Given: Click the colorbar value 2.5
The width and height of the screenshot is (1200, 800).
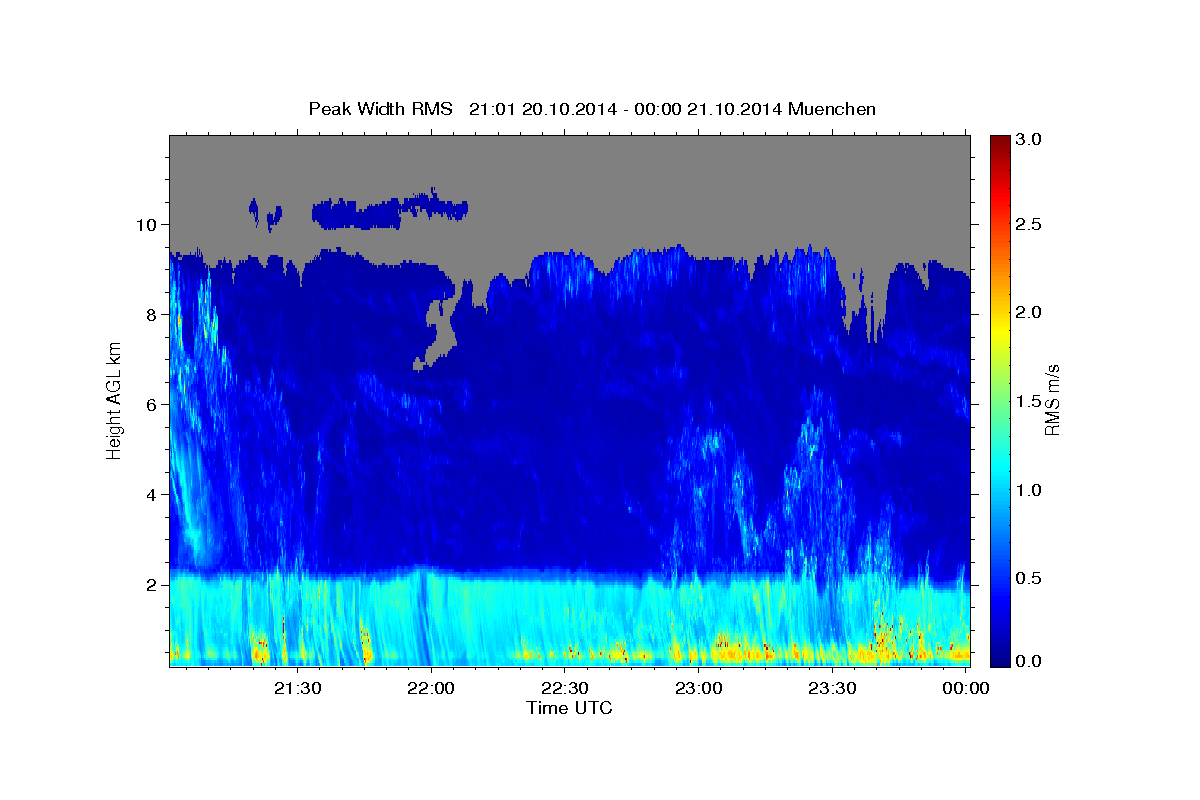Looking at the screenshot, I should pos(1030,224).
